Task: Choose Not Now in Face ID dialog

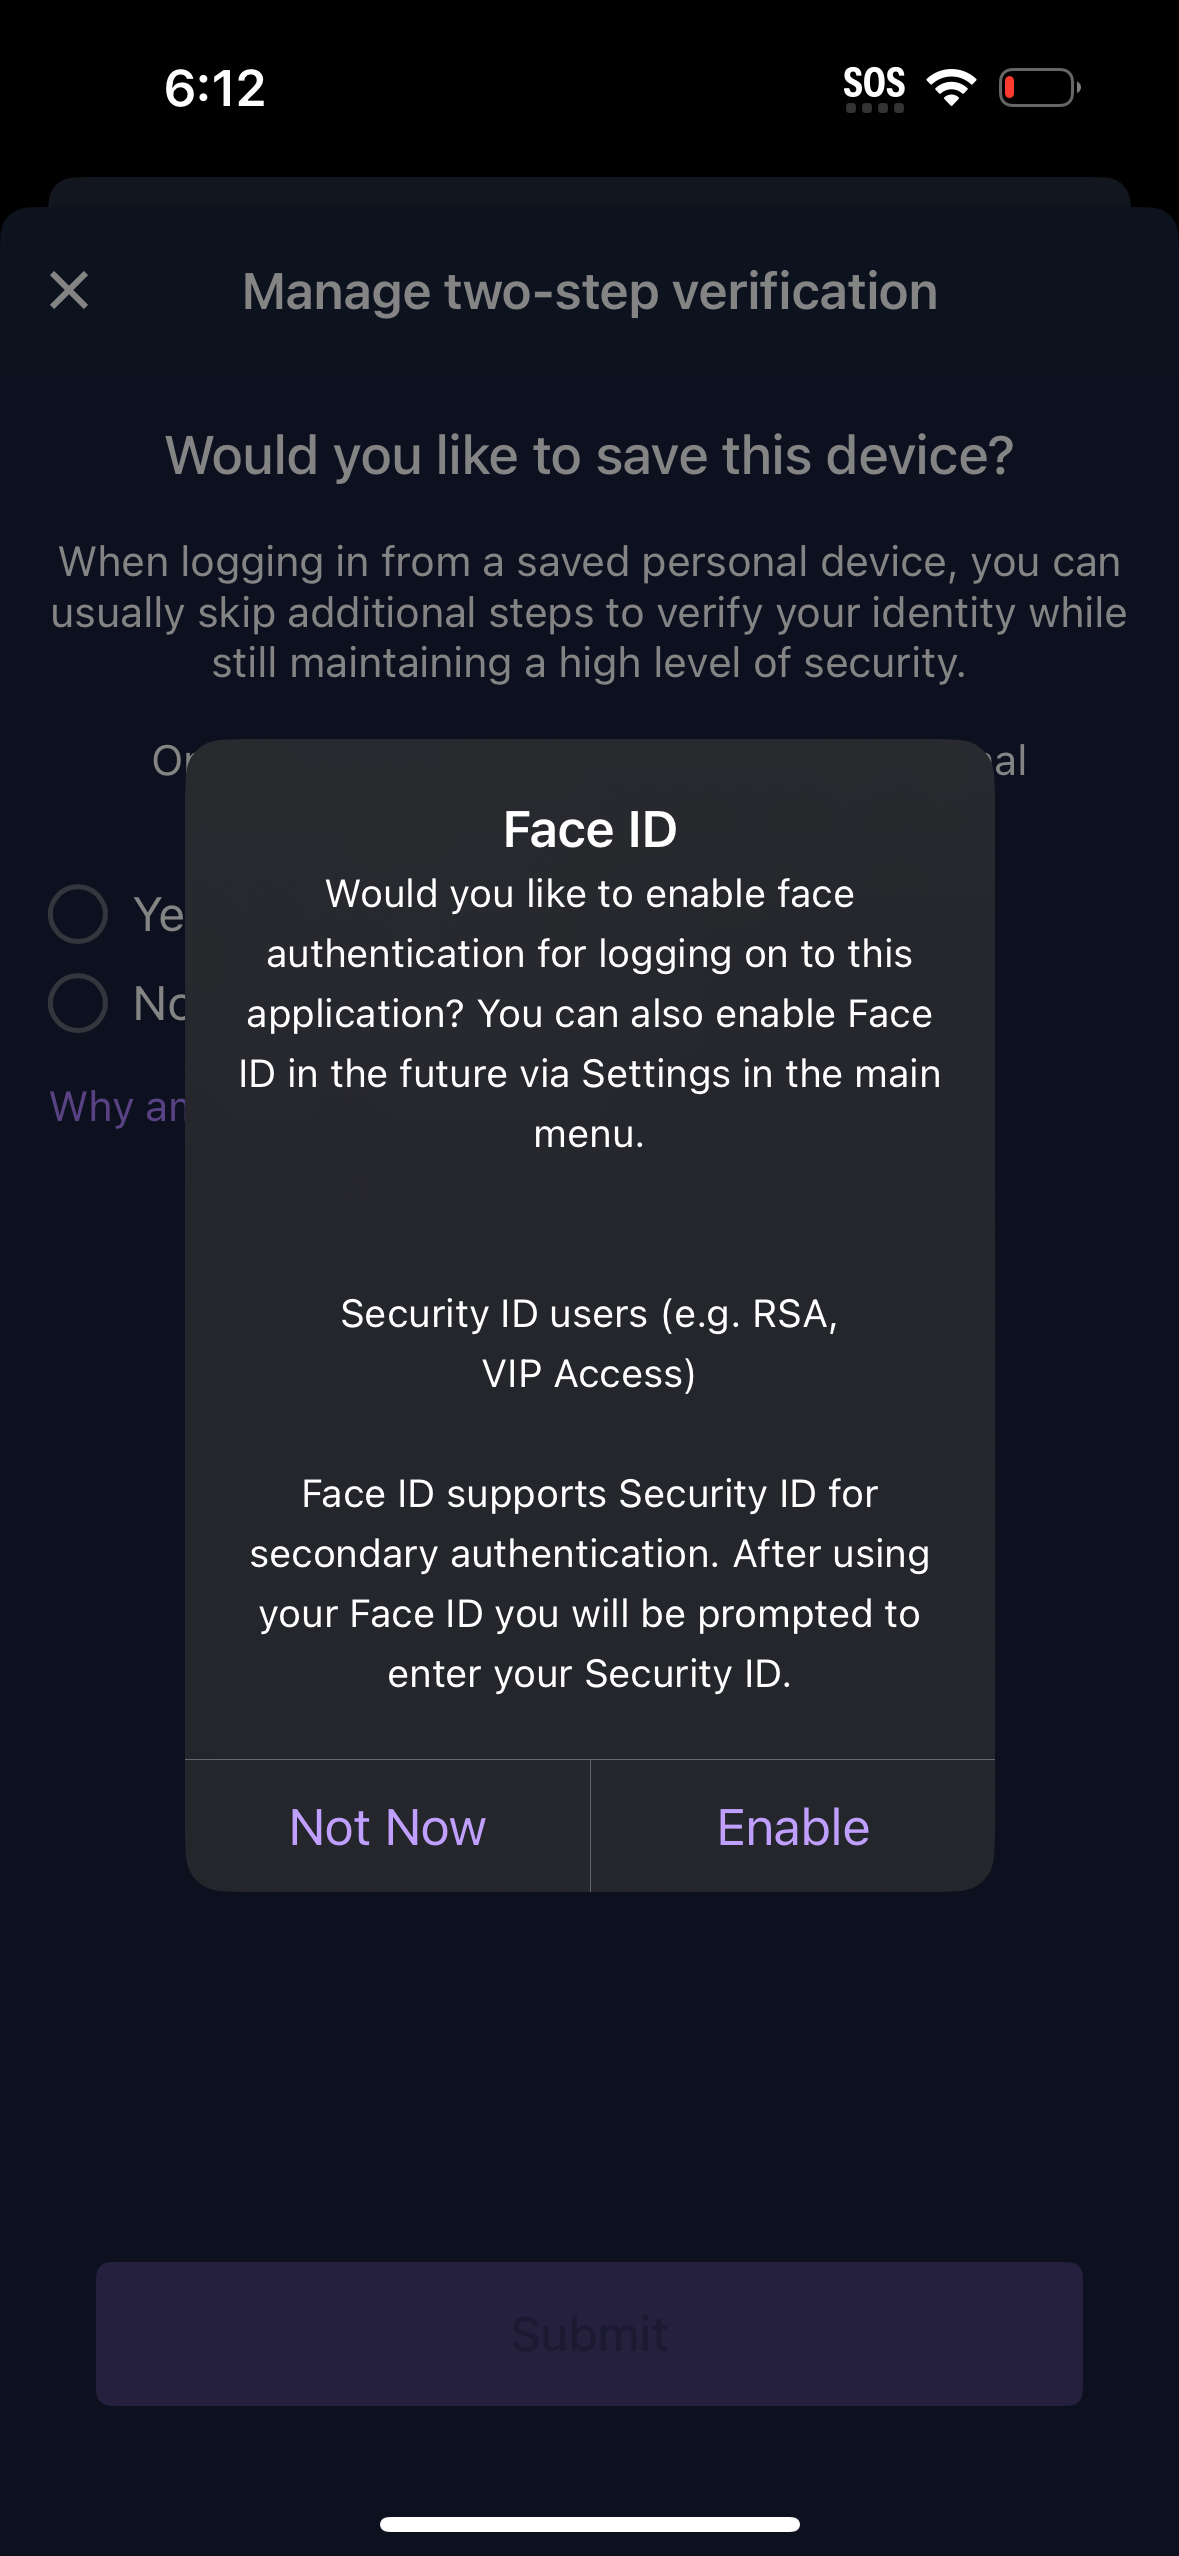Action: pyautogui.click(x=388, y=1827)
